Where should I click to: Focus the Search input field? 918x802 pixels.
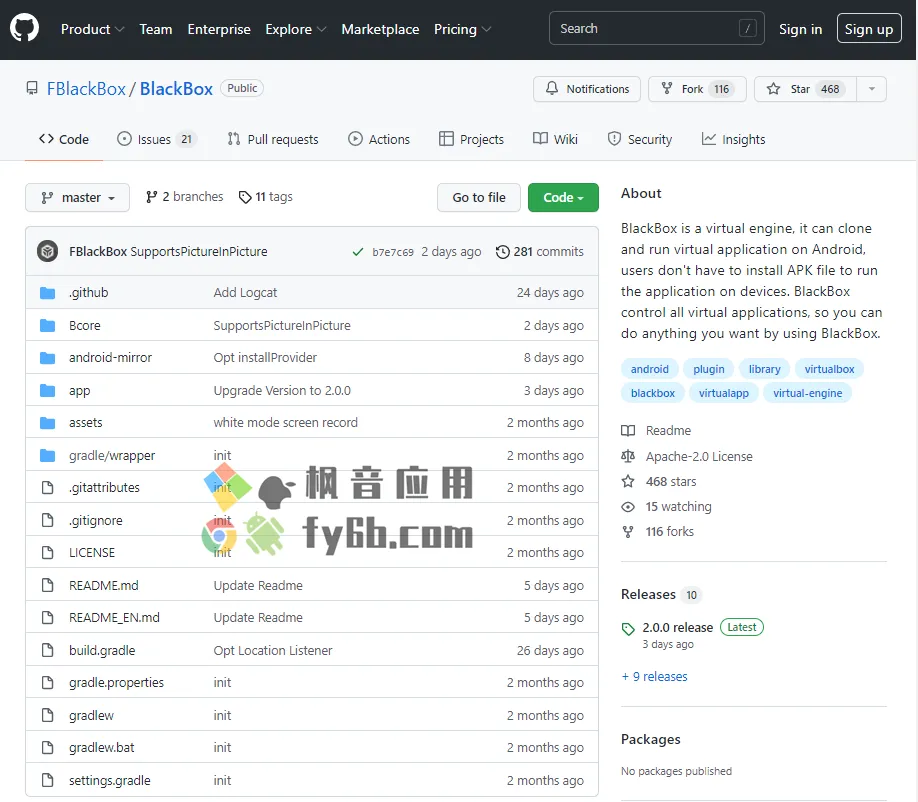click(656, 28)
